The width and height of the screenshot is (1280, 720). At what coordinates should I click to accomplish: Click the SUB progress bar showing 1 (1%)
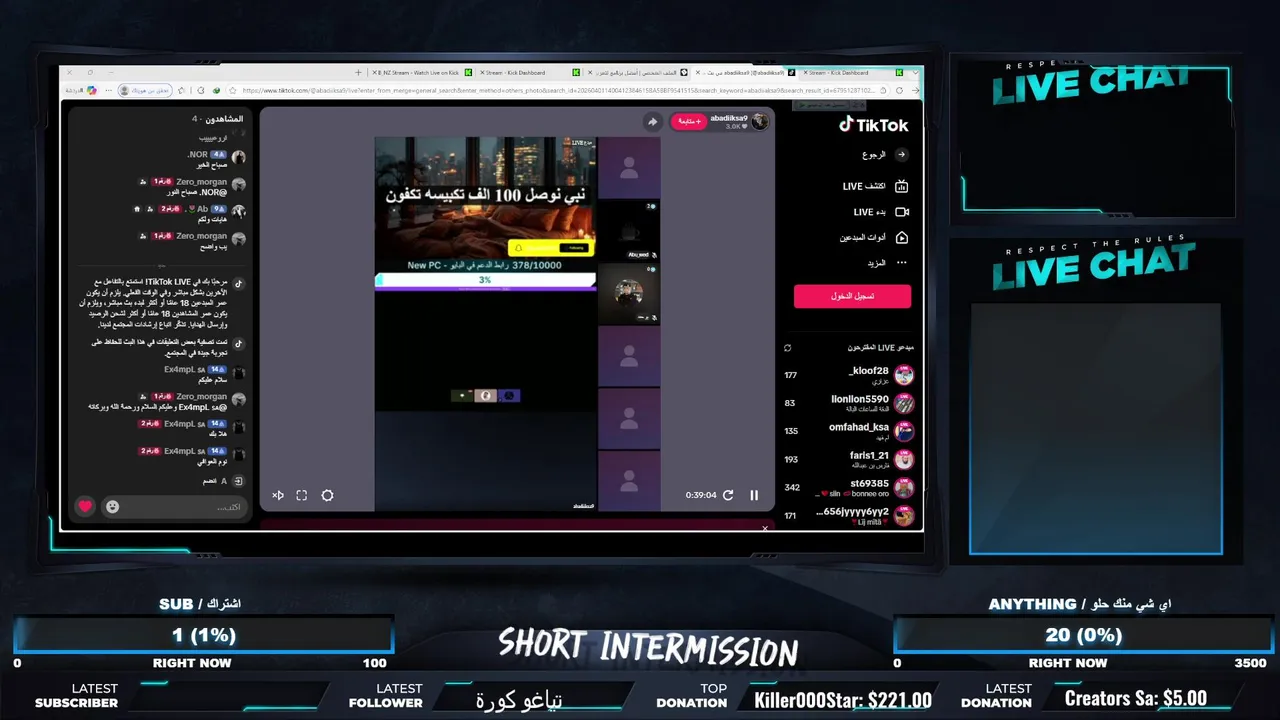pyautogui.click(x=205, y=635)
